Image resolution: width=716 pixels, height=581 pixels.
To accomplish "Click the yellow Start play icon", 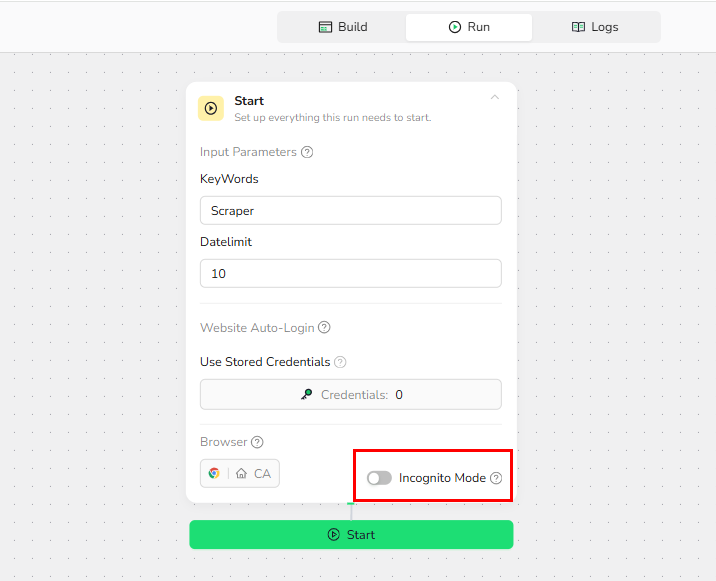I will click(210, 108).
